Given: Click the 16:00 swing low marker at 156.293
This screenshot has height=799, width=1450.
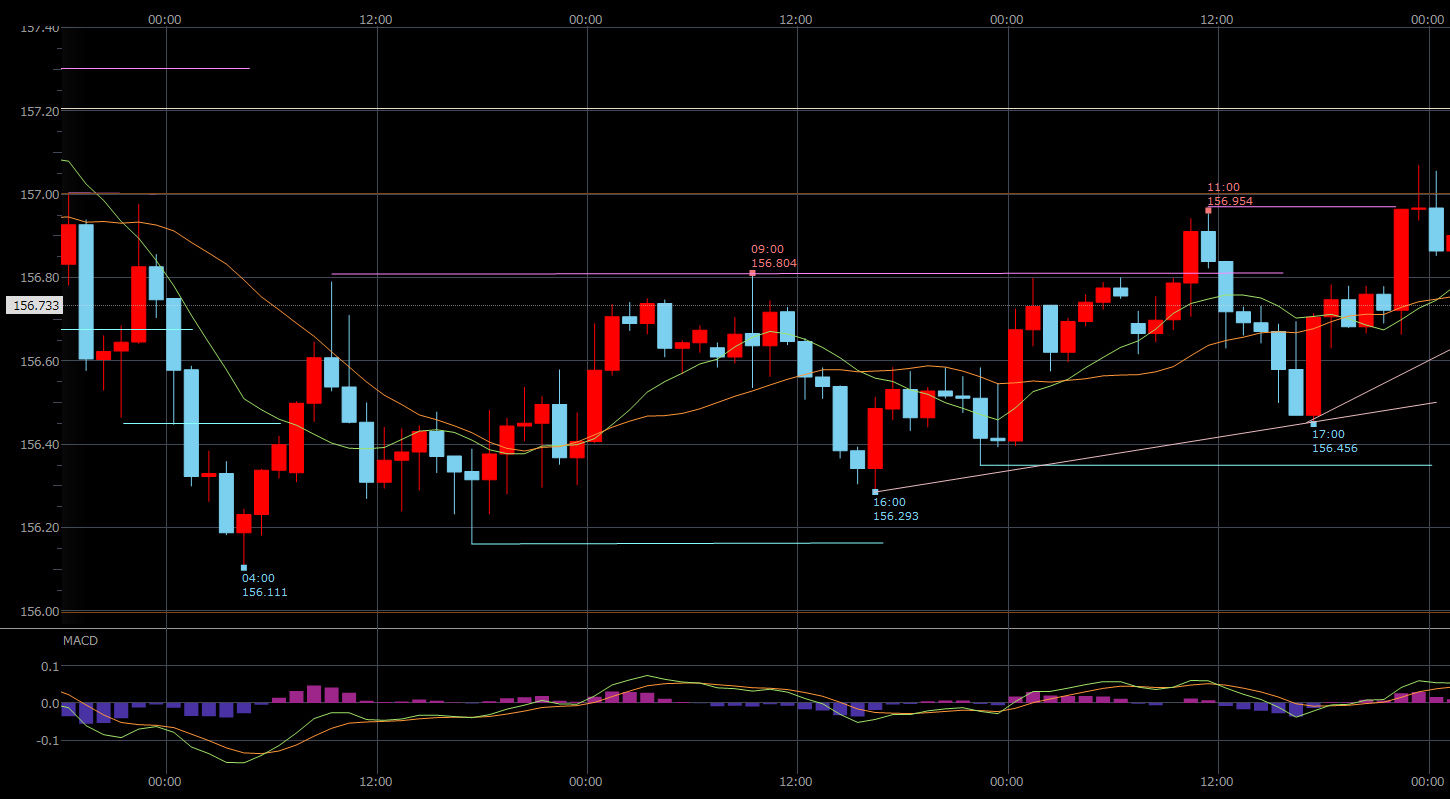Looking at the screenshot, I should coord(875,492).
